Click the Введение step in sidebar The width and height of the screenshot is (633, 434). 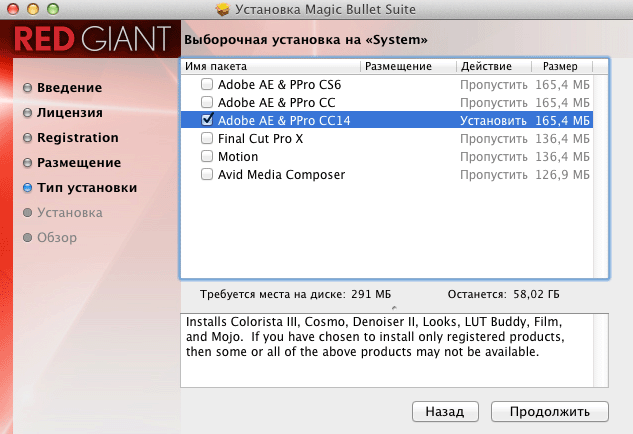(x=69, y=88)
